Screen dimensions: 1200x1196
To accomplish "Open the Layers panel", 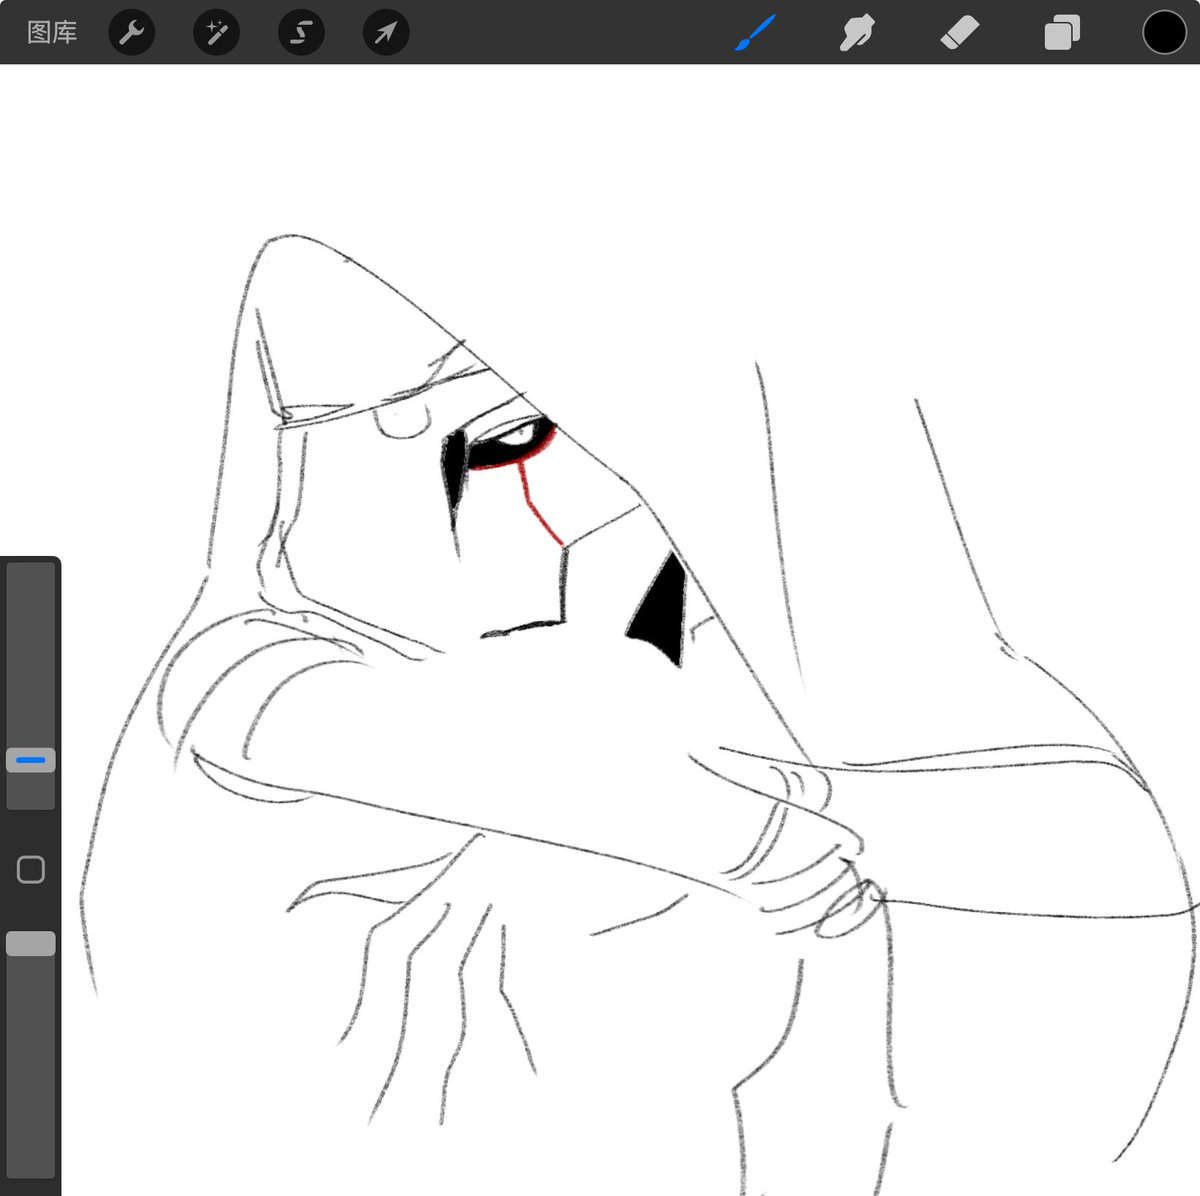I will [x=1061, y=33].
